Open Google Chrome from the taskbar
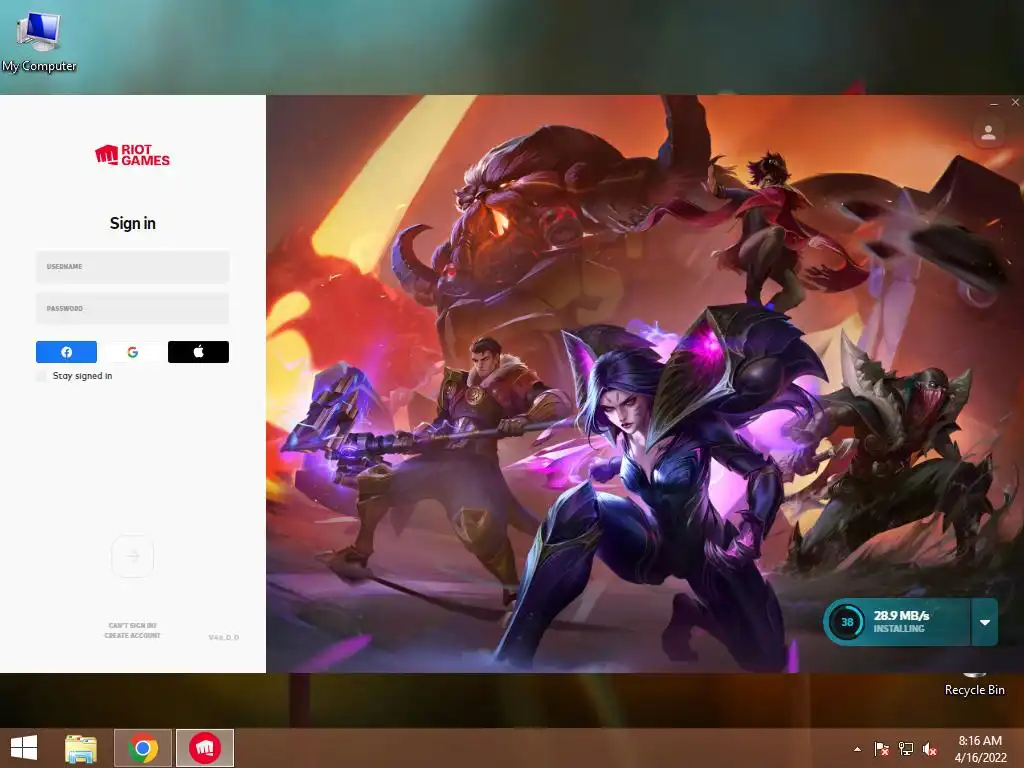Image resolution: width=1024 pixels, height=768 pixels. [143, 748]
